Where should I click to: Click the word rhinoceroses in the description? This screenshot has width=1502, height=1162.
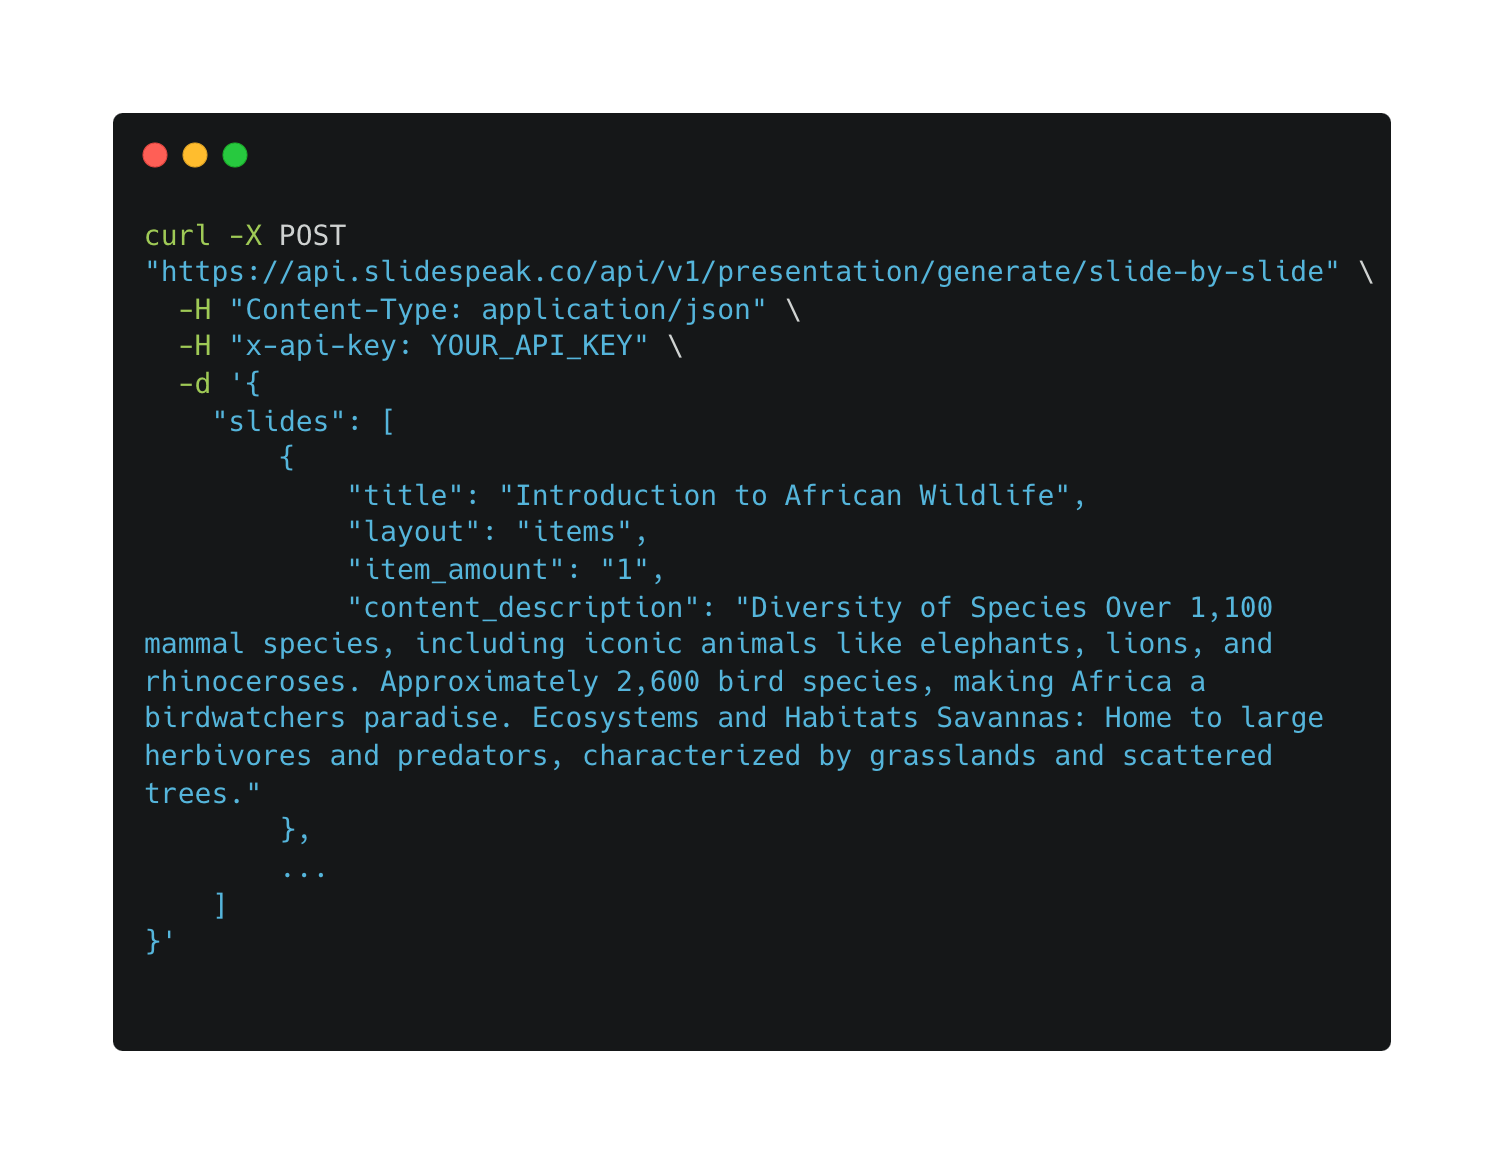(x=245, y=681)
